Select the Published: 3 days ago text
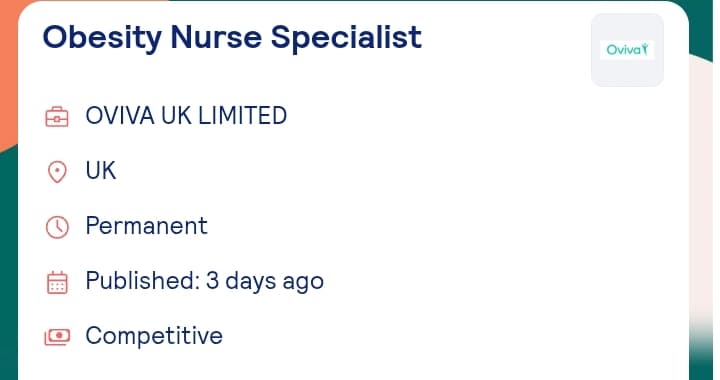The width and height of the screenshot is (720, 380). pyautogui.click(x=204, y=281)
